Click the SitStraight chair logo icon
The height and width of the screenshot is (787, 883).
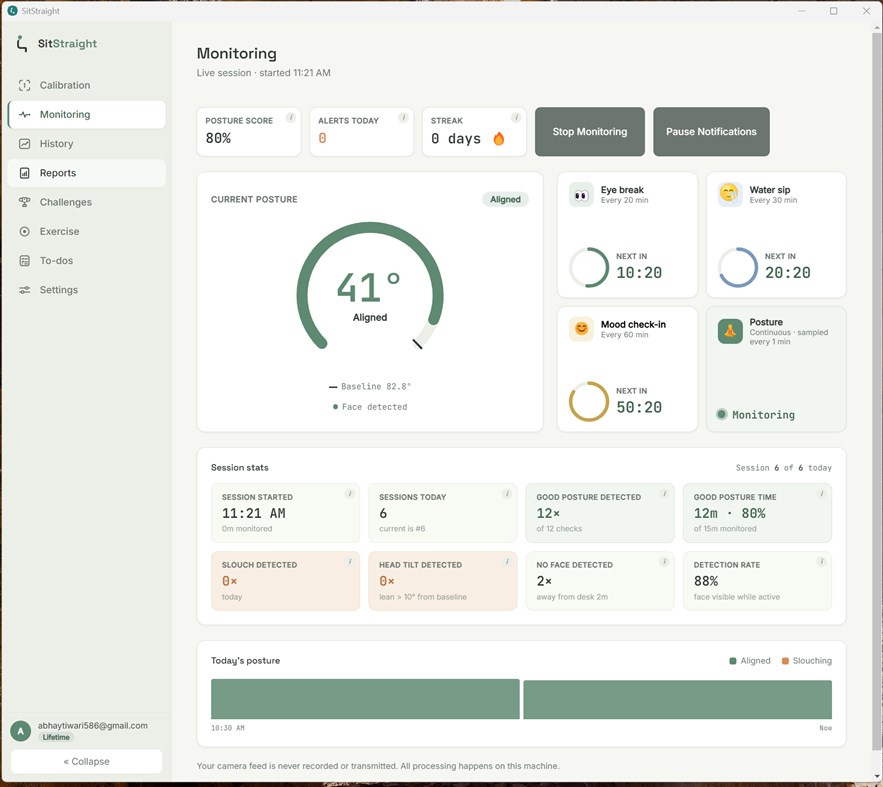(x=21, y=43)
